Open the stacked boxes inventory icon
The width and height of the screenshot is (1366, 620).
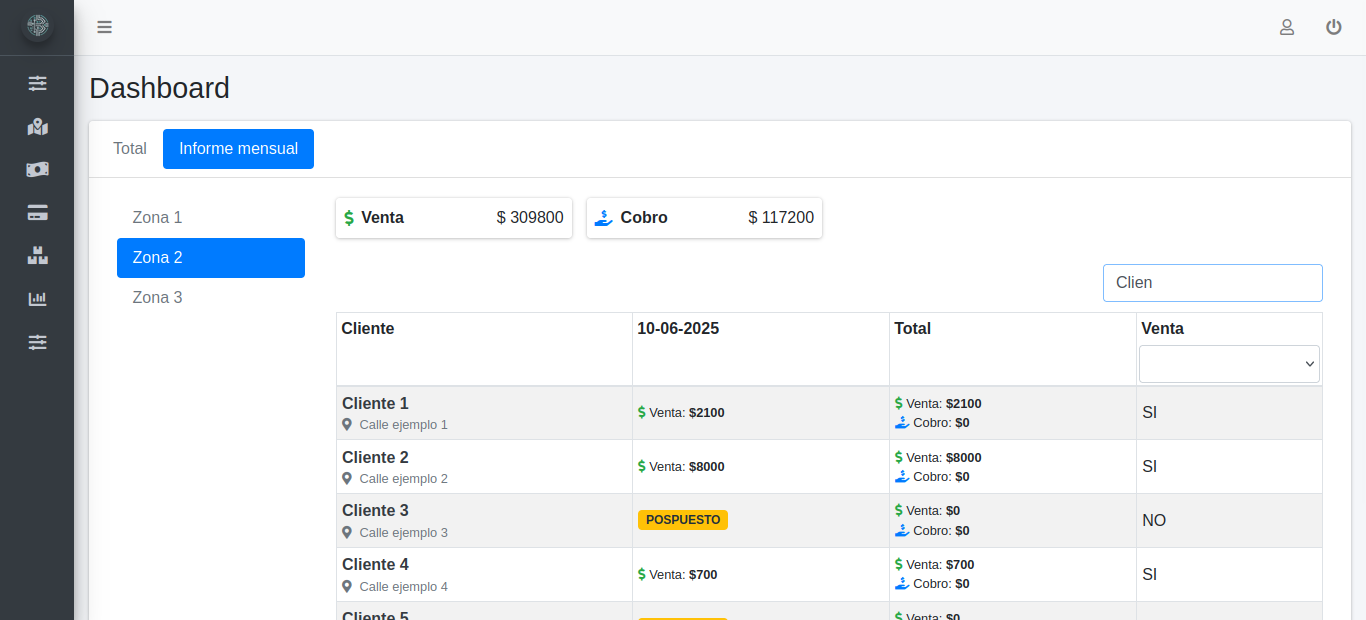coord(37,256)
